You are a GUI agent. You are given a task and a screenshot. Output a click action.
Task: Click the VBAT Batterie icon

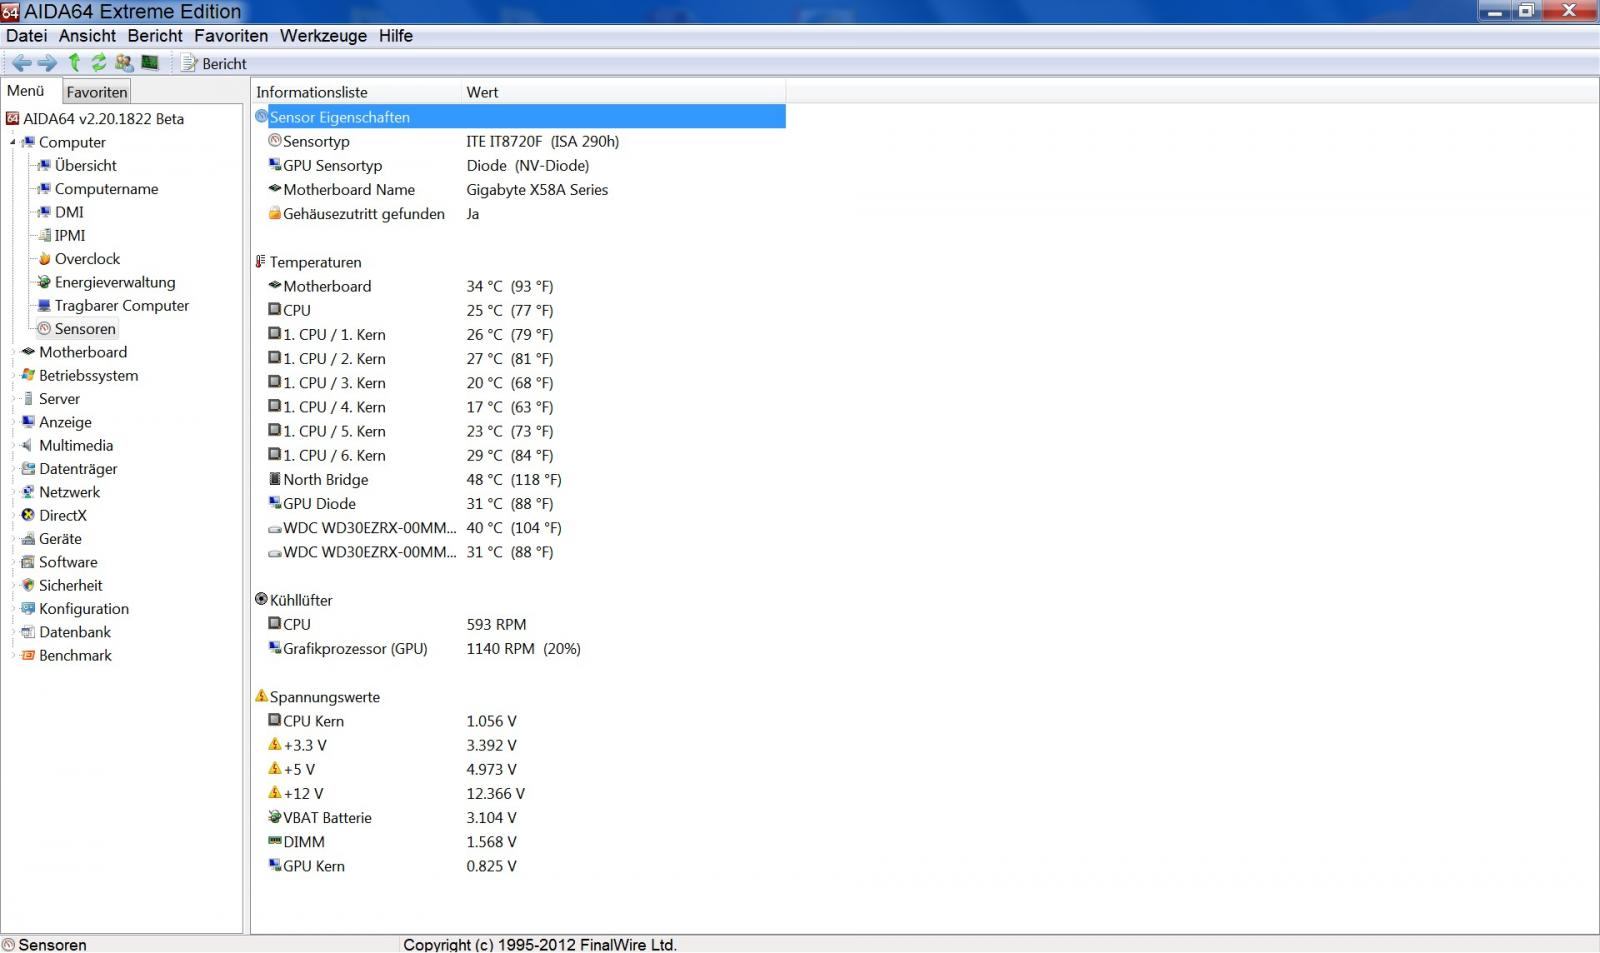coord(275,817)
